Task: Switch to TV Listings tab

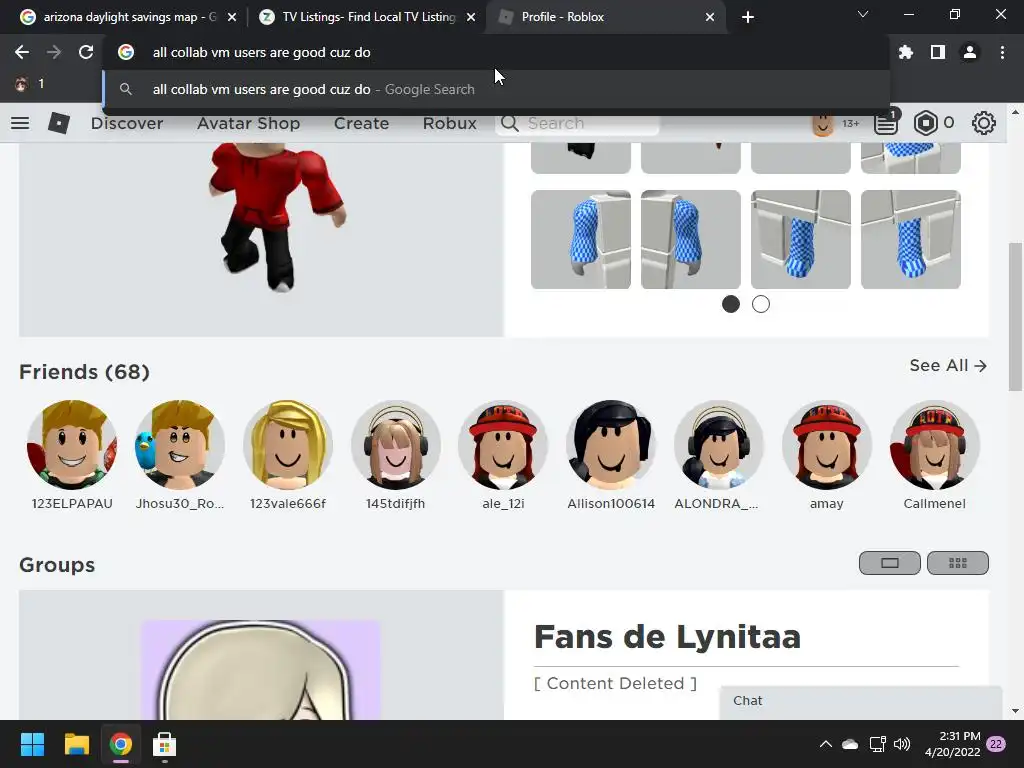Action: pos(368,17)
